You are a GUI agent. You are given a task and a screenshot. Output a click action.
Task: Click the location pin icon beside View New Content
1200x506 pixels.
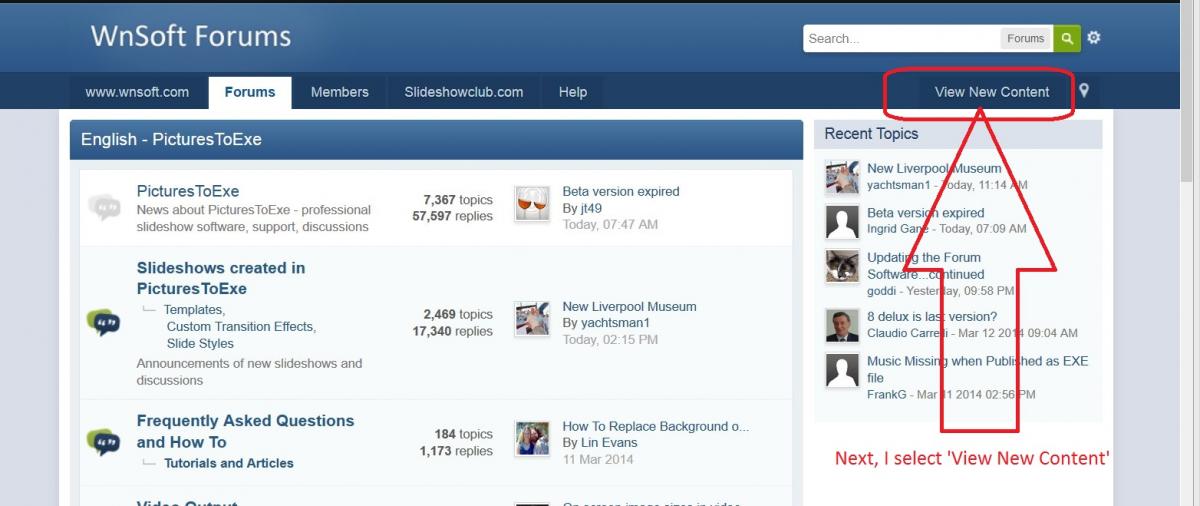pos(1084,91)
